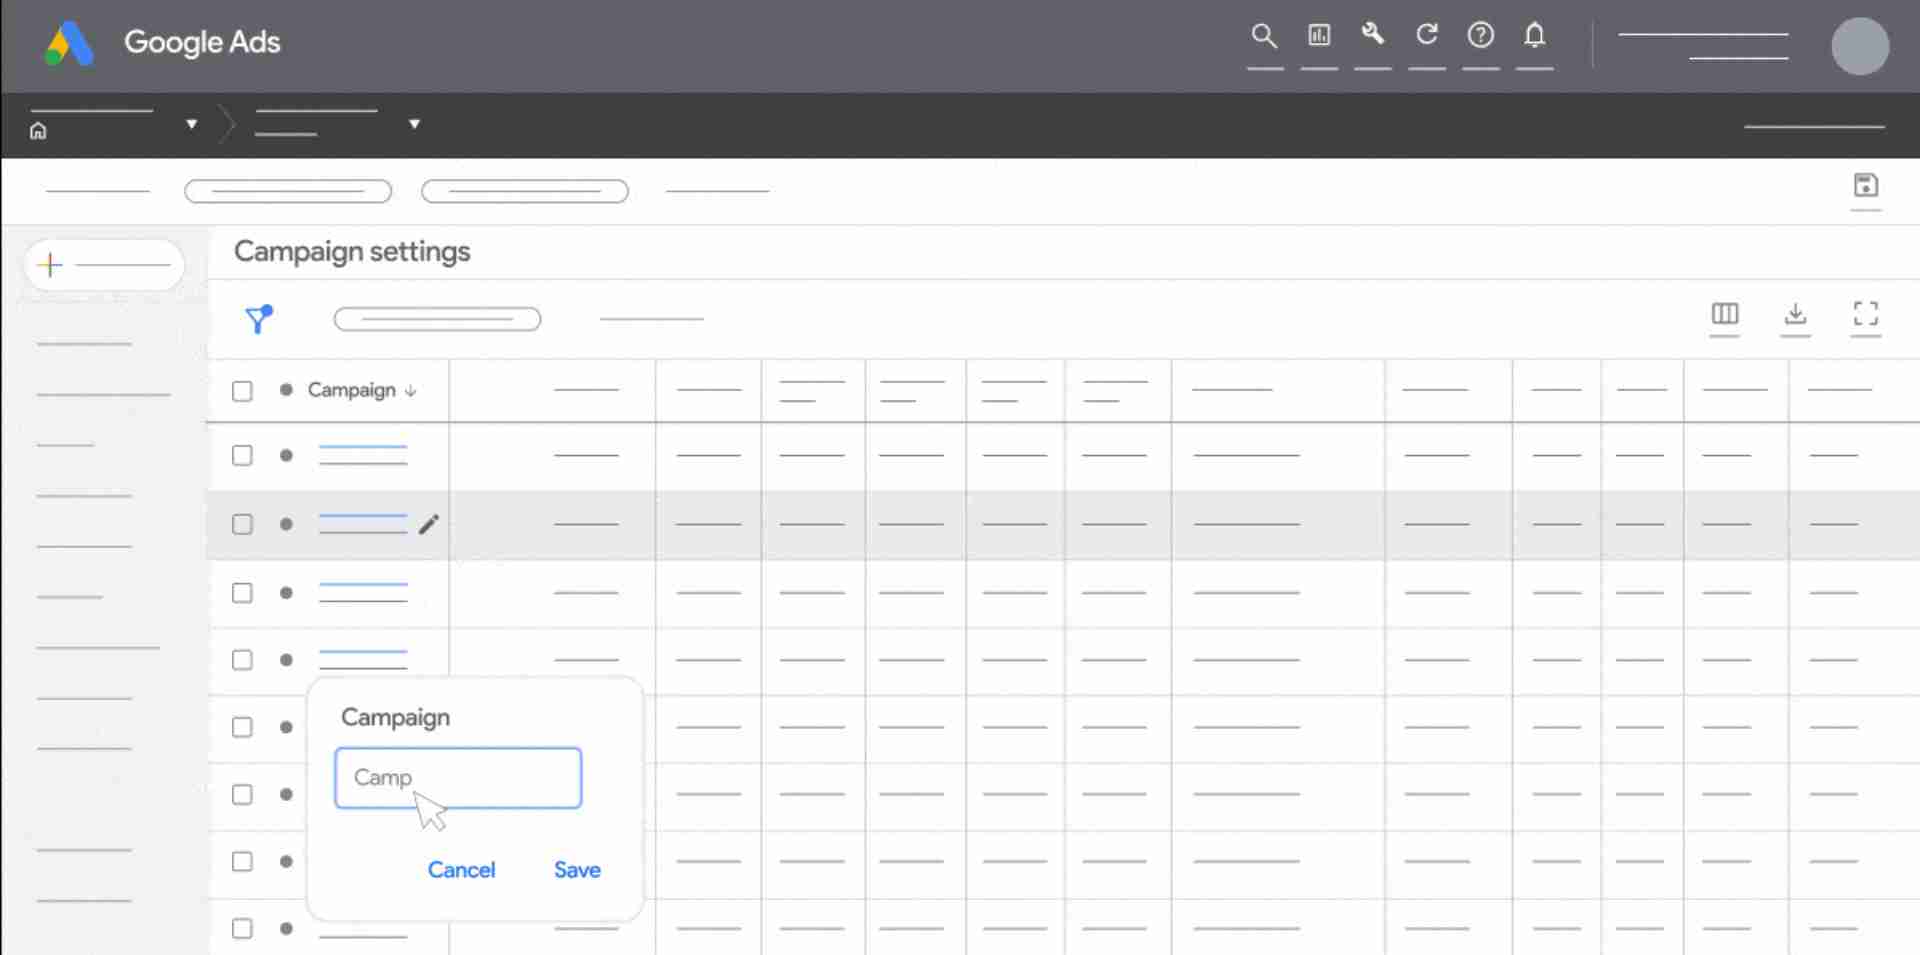Check the highlighted campaign row checkbox
1920x955 pixels.
point(241,524)
